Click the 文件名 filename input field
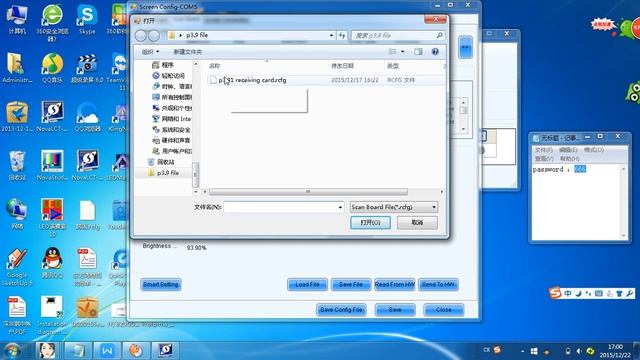Viewport: 640px width, 360px height. click(x=284, y=207)
